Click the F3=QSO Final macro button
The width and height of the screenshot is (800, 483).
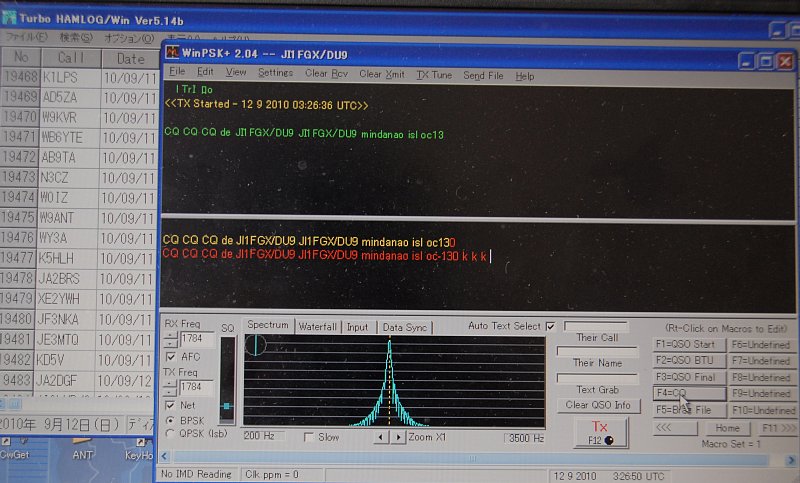coord(689,377)
